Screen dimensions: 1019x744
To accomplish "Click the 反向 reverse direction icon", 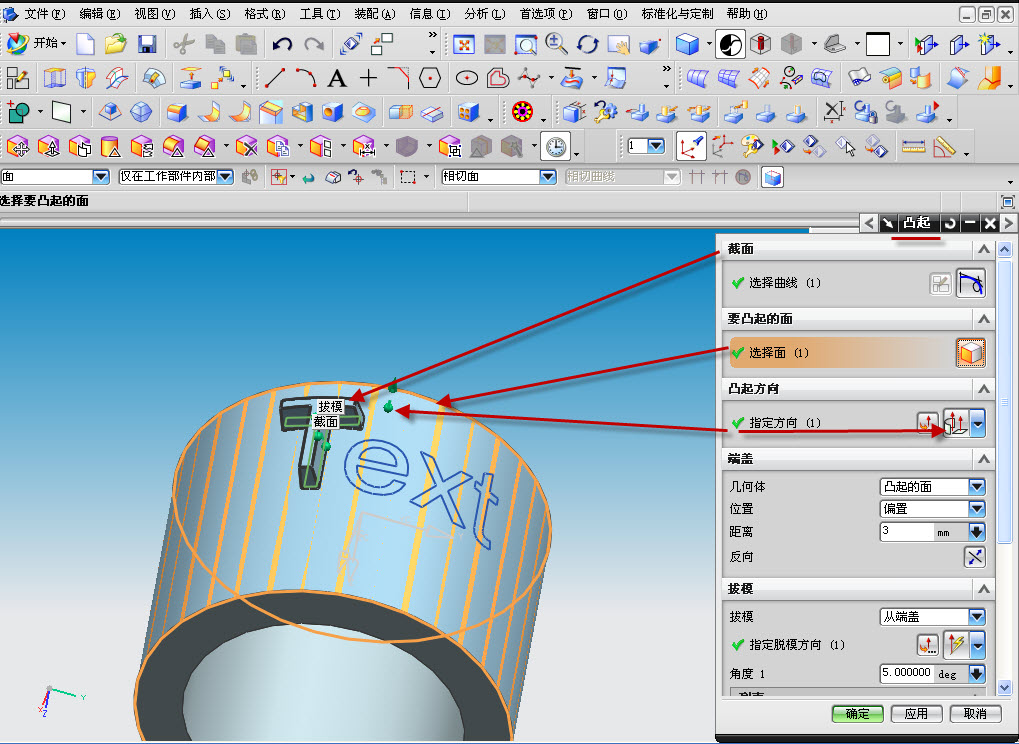I will pyautogui.click(x=975, y=556).
